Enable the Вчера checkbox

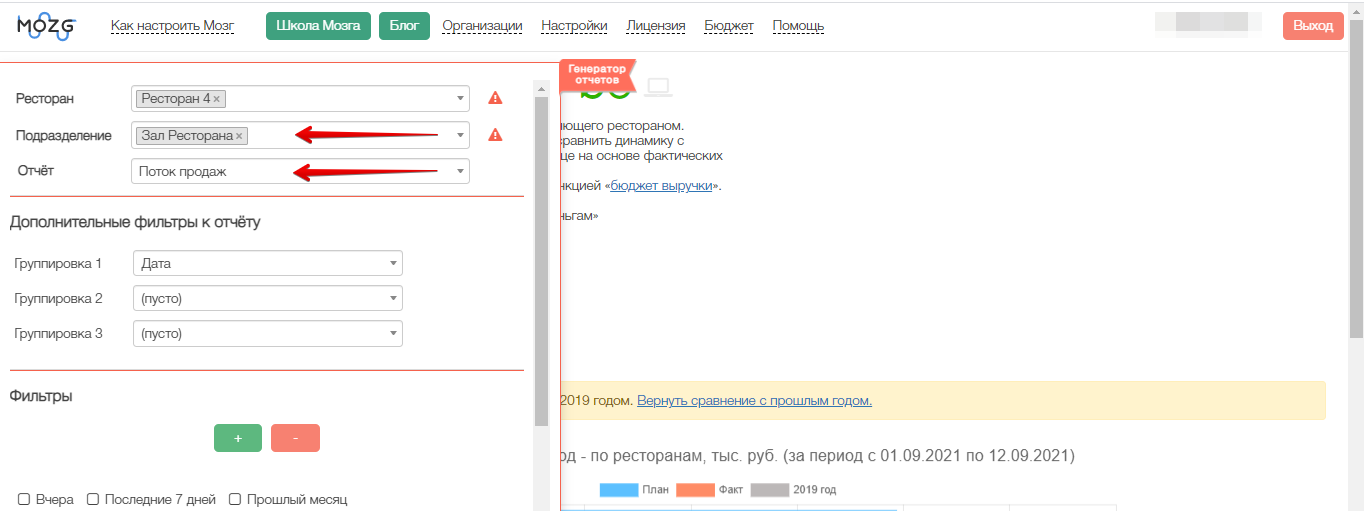[x=24, y=499]
